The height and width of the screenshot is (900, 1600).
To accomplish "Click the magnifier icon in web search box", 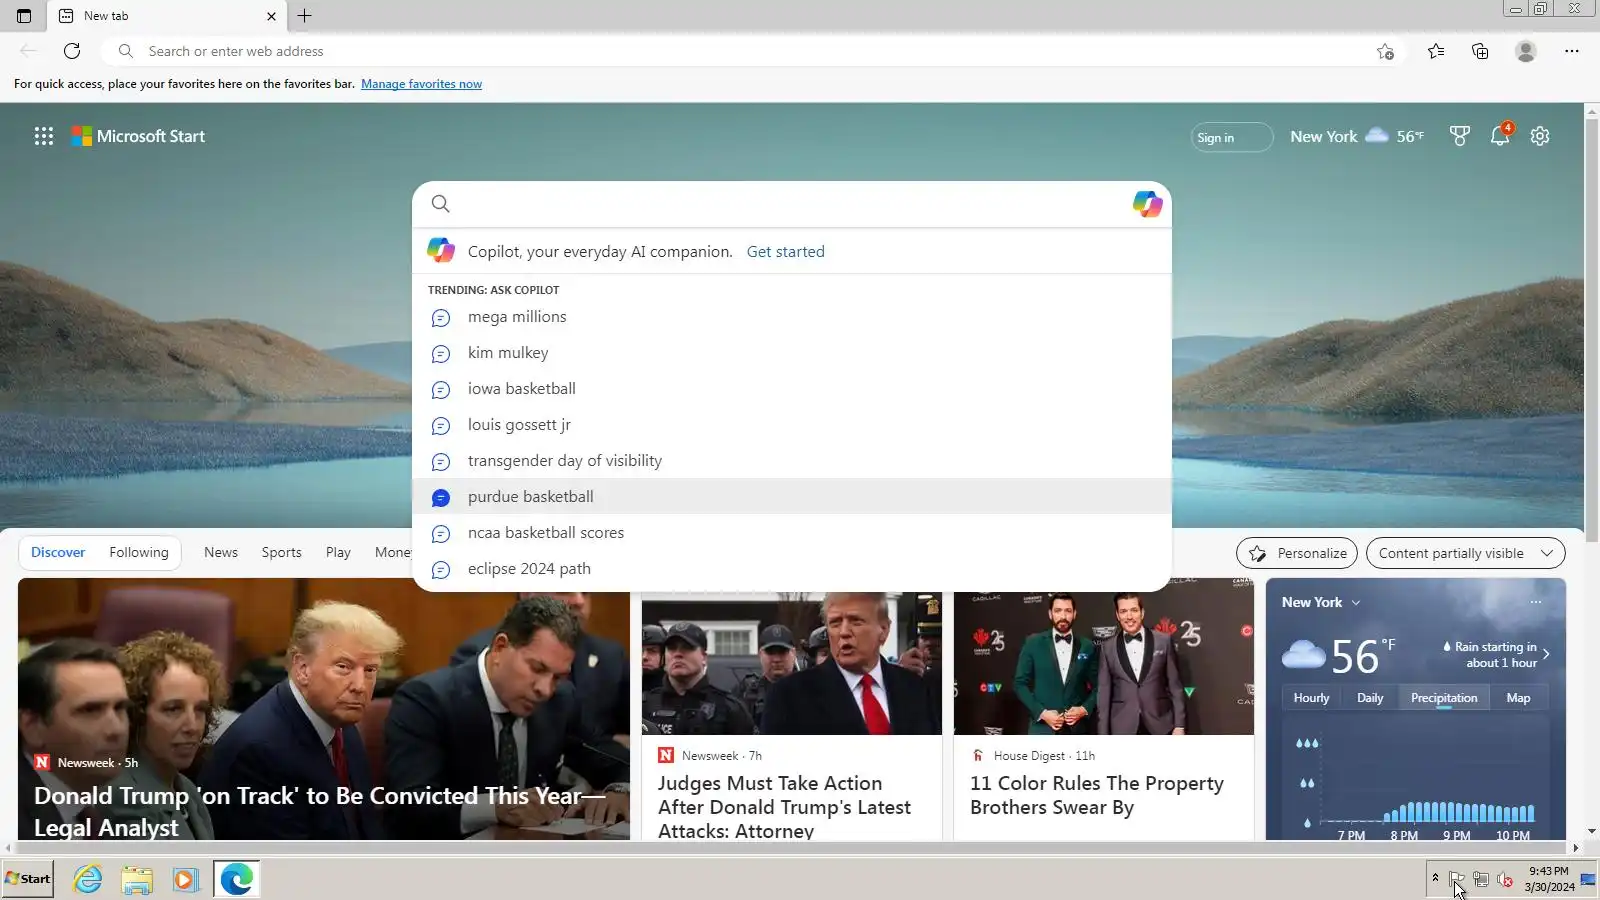I will pos(441,204).
